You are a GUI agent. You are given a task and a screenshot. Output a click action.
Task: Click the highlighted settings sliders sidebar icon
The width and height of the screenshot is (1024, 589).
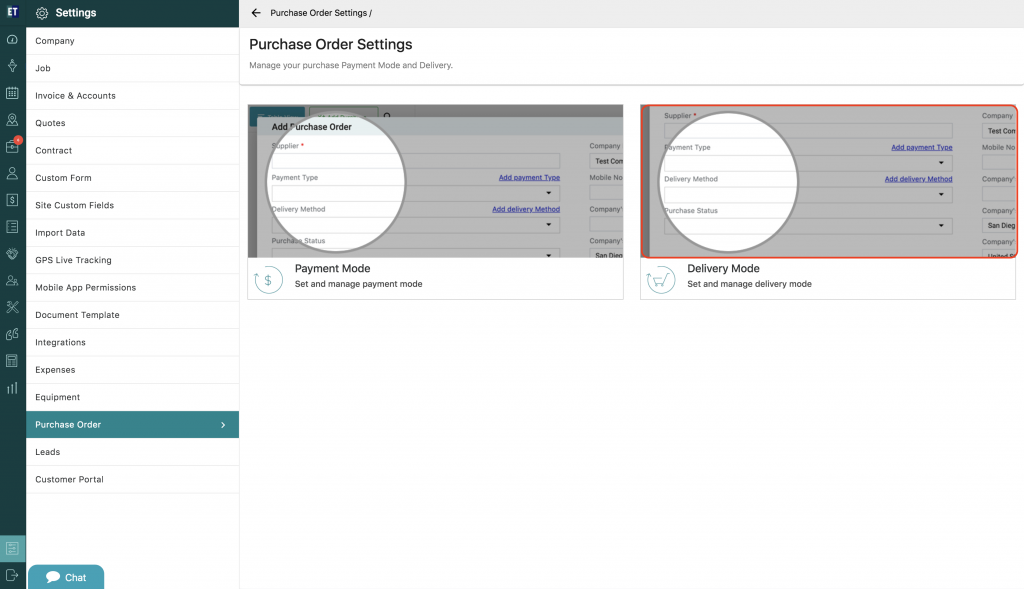tap(12, 549)
